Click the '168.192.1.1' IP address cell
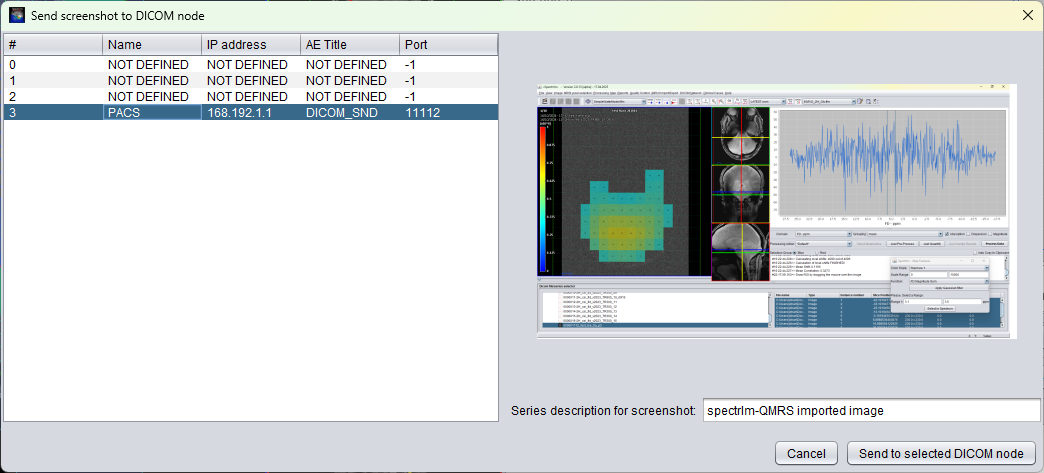The image size is (1044, 473). pyautogui.click(x=250, y=113)
